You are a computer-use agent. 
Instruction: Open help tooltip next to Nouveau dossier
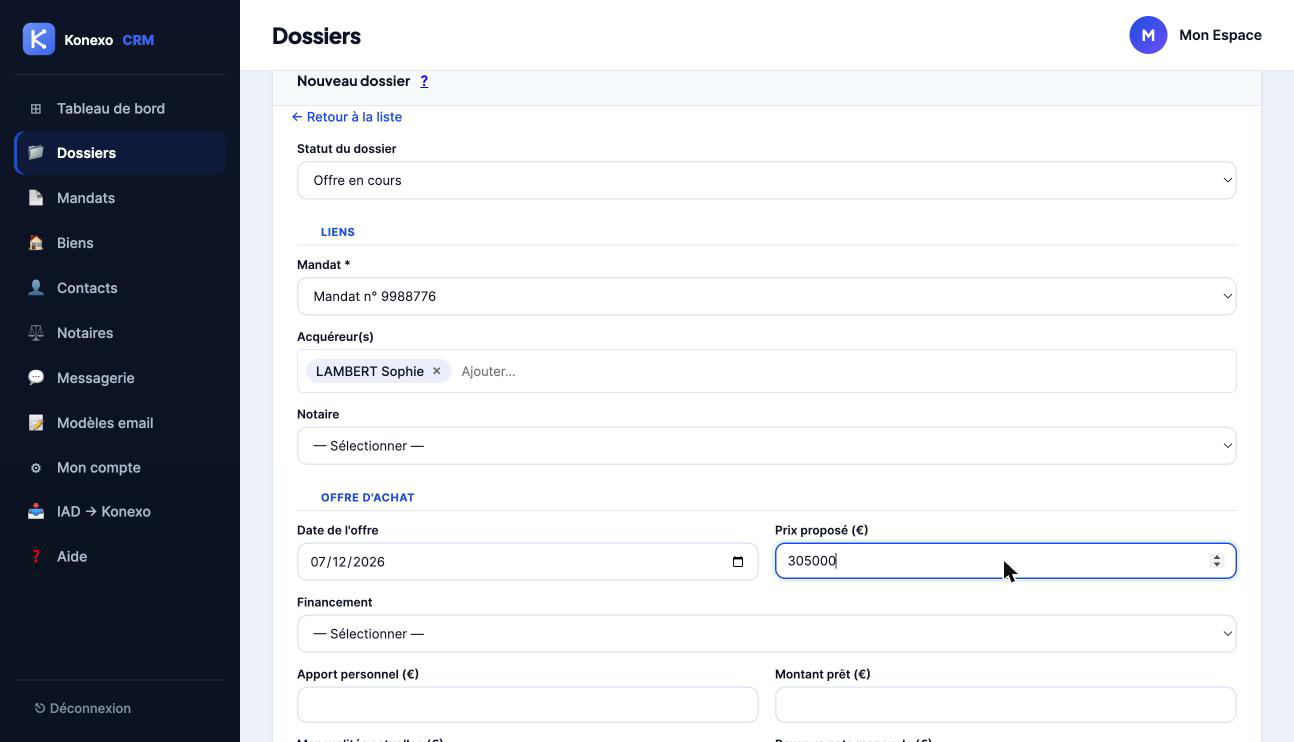[424, 81]
